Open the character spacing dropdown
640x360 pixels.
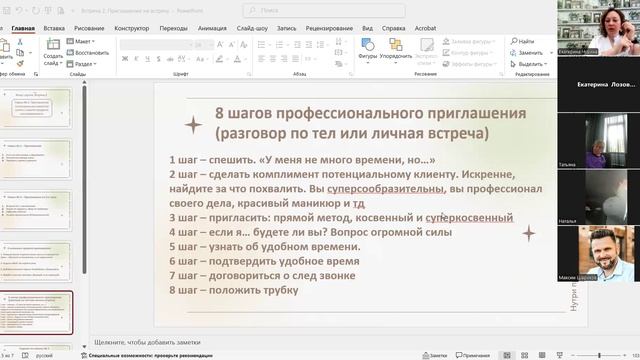tap(184, 59)
